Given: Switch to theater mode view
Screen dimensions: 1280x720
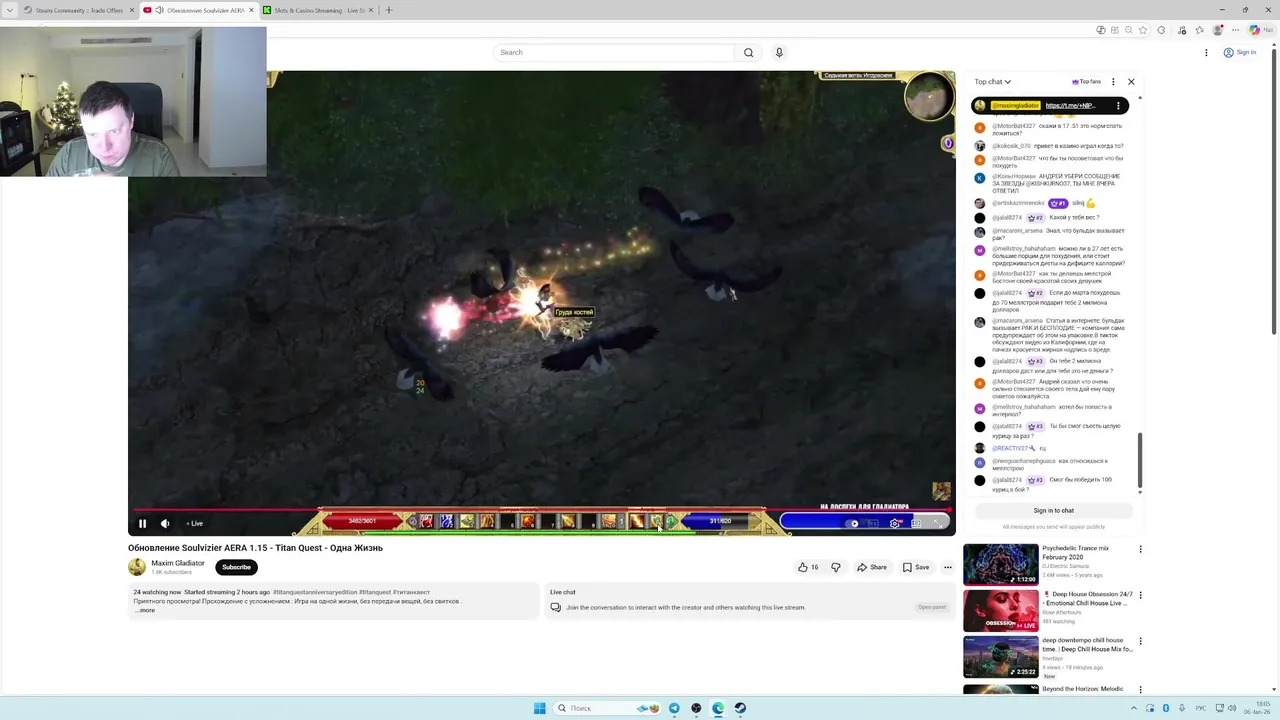Looking at the screenshot, I should click(x=916, y=523).
